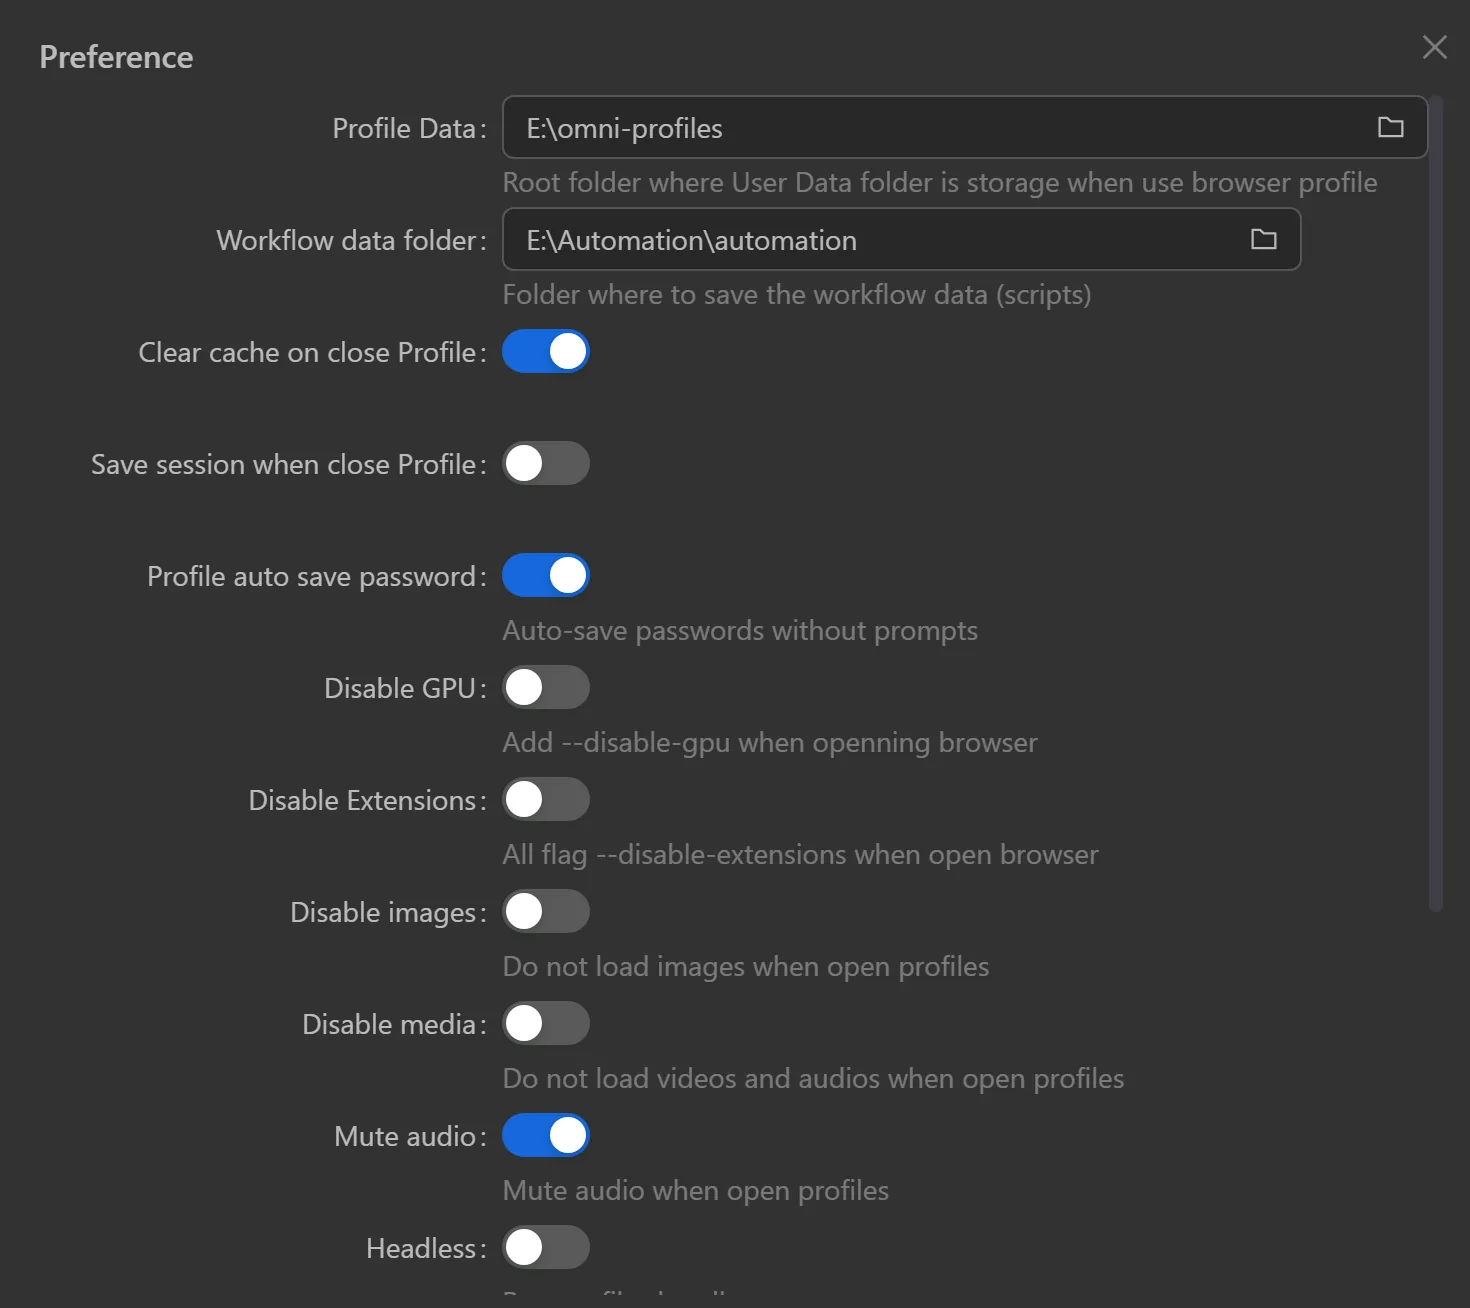Image resolution: width=1470 pixels, height=1308 pixels.
Task: Click the "Disable GPU" label text
Action: pyautogui.click(x=400, y=689)
